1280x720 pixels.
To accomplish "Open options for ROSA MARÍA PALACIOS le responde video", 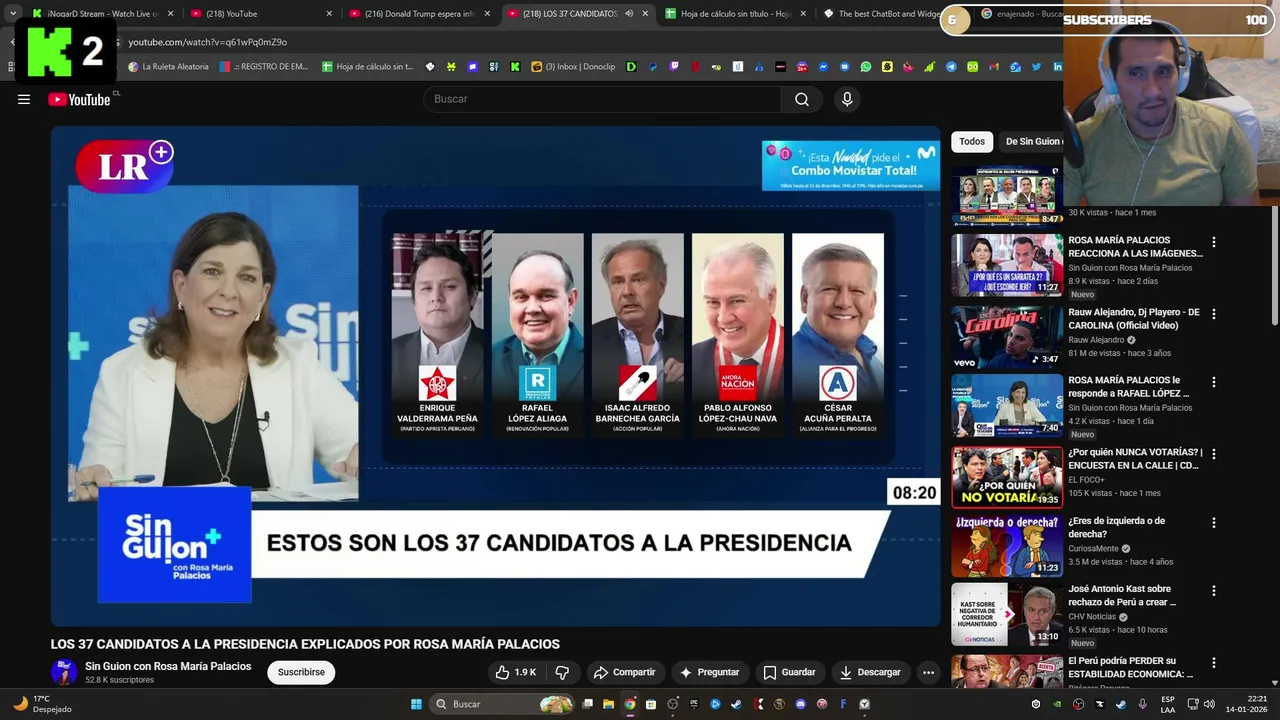I will click(1214, 382).
